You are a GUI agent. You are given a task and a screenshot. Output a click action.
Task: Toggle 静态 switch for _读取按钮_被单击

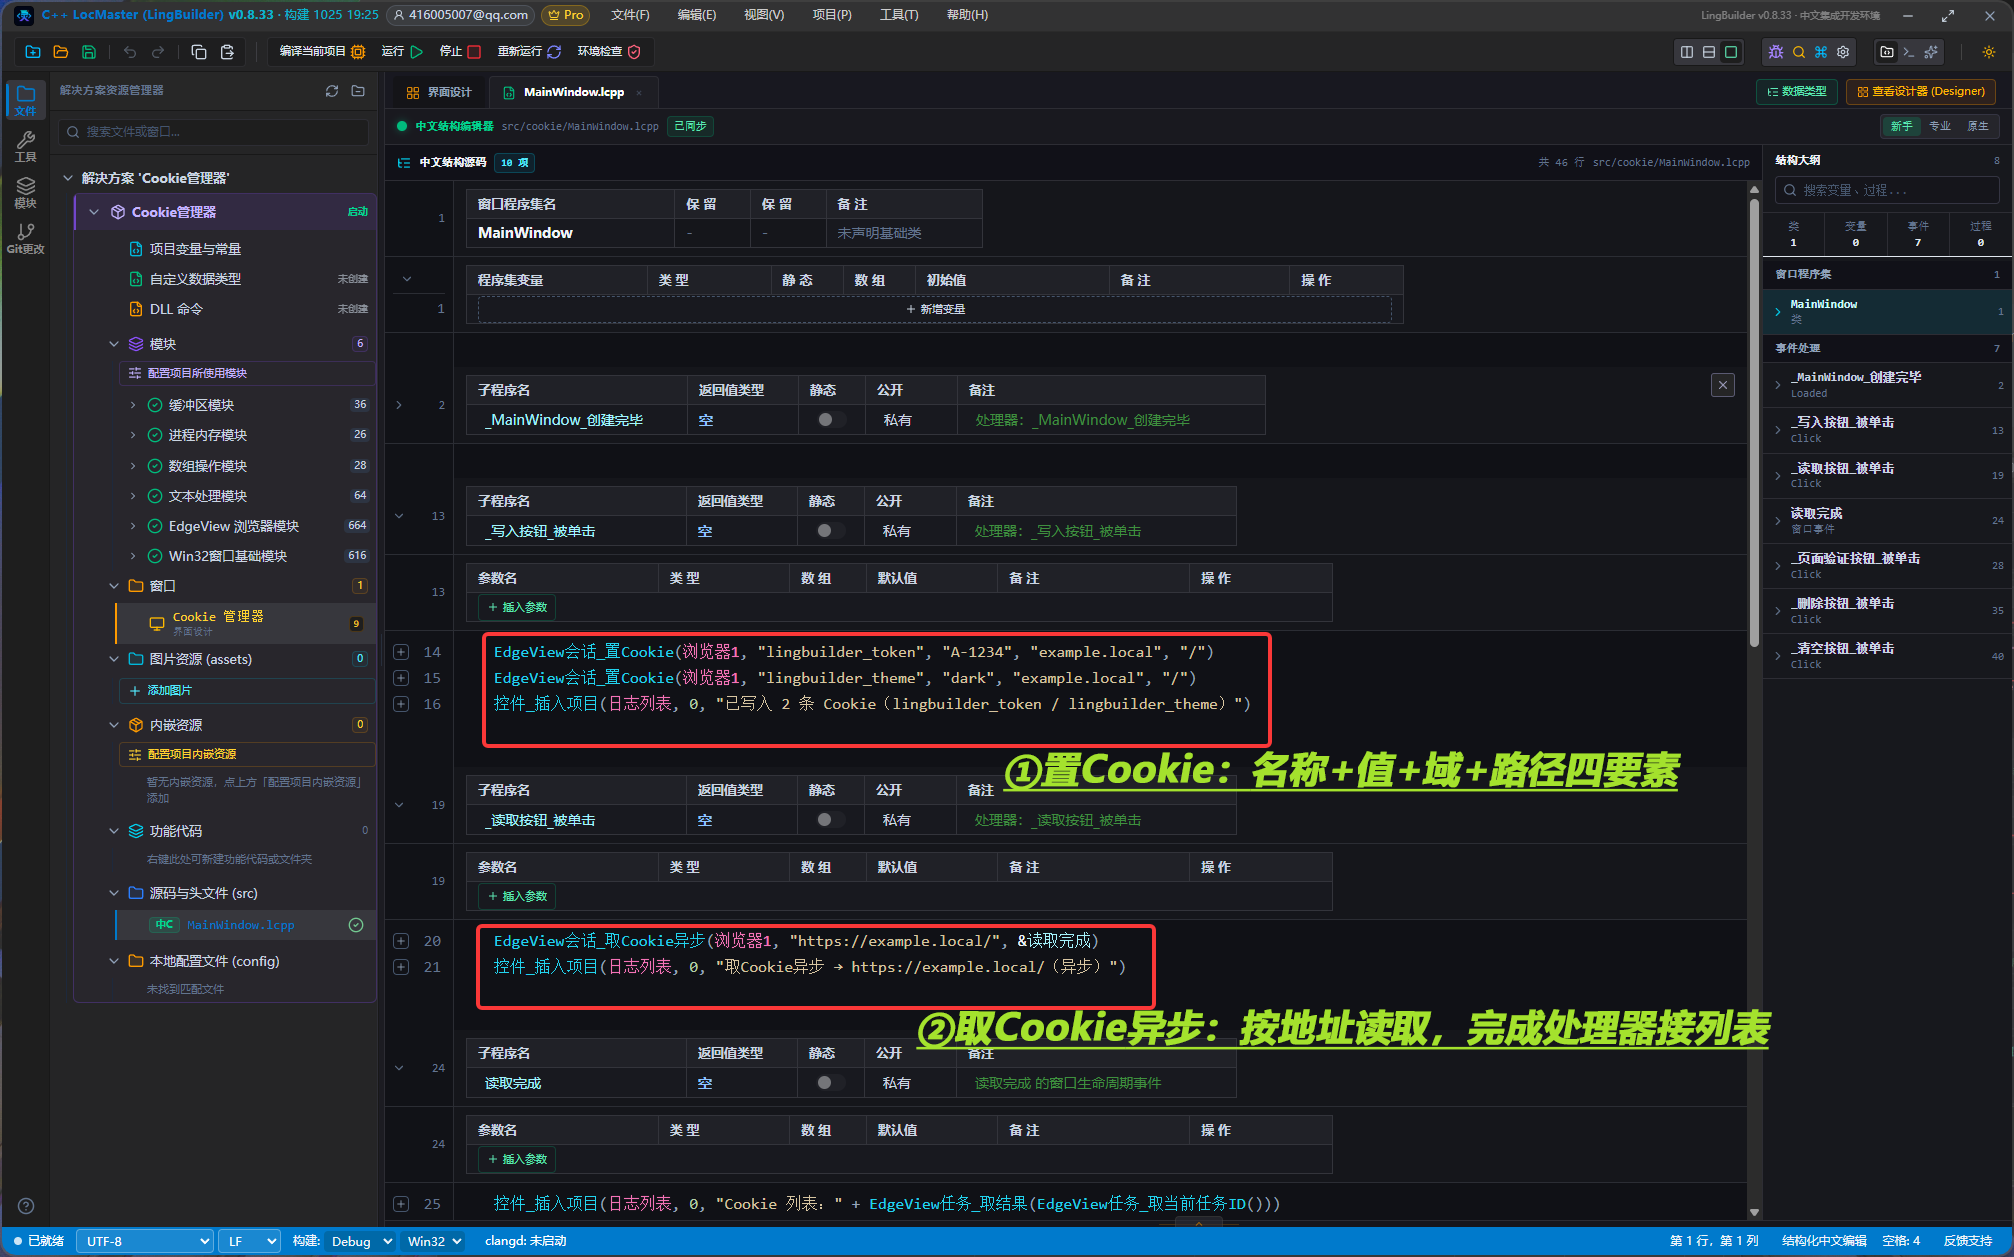click(830, 820)
